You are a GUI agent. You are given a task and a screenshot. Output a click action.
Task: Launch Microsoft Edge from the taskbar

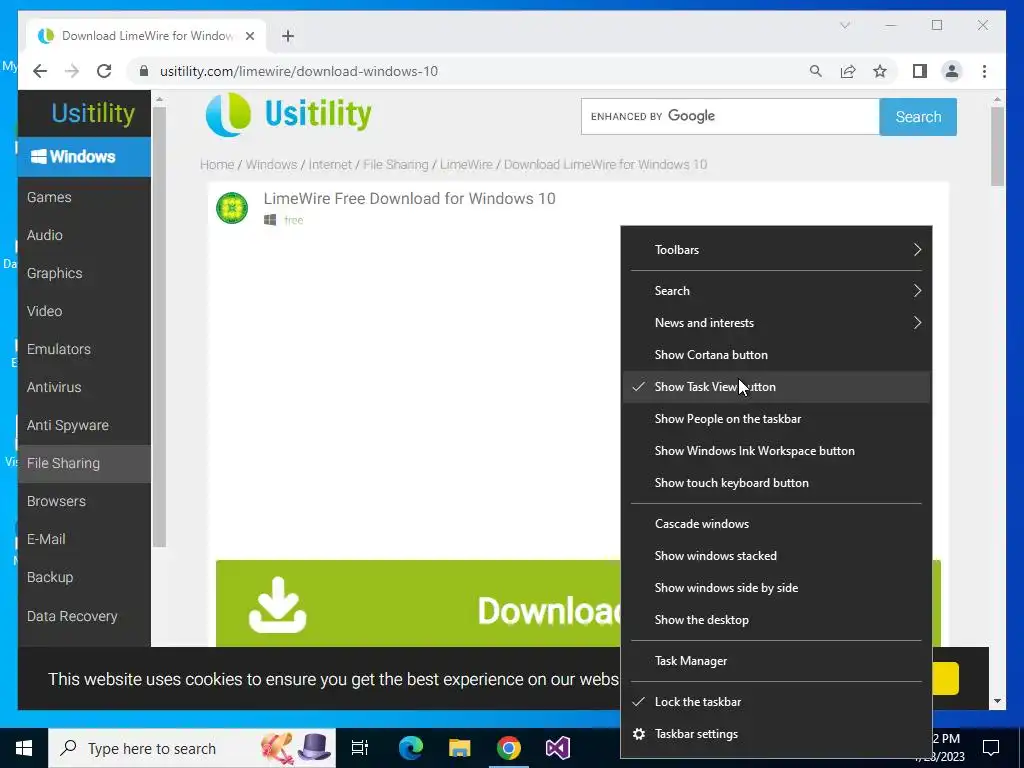(x=411, y=748)
